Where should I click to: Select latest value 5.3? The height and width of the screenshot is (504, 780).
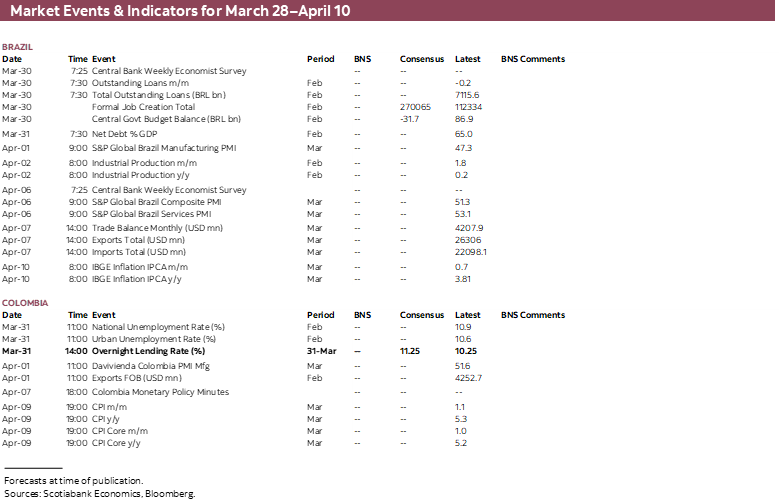coord(461,418)
